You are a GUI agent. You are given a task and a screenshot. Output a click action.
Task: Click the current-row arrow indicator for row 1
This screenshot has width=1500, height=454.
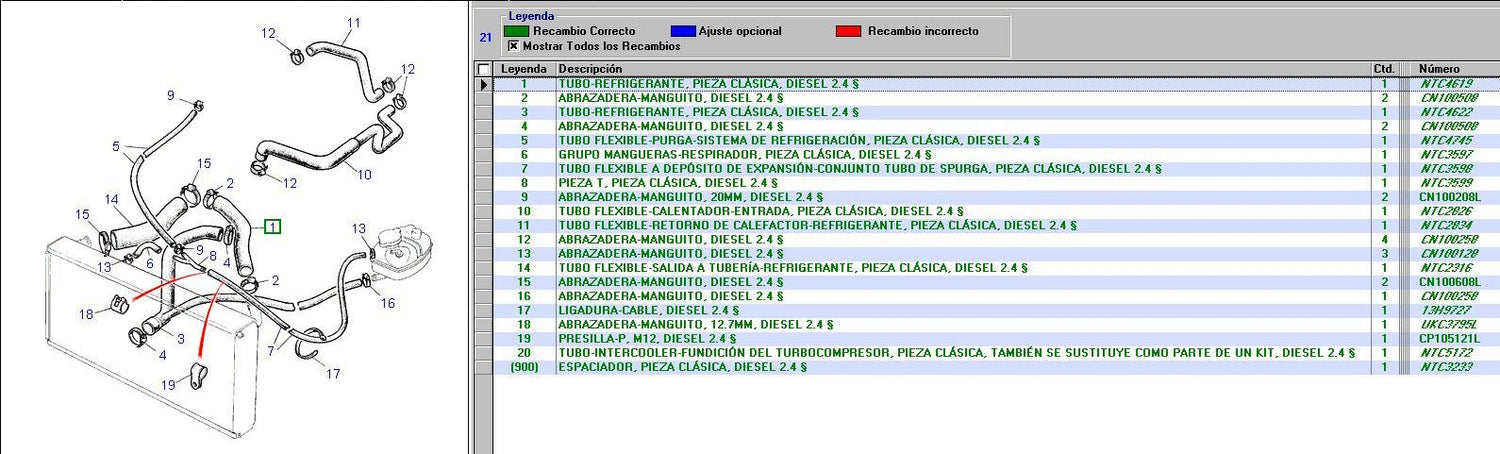point(484,84)
